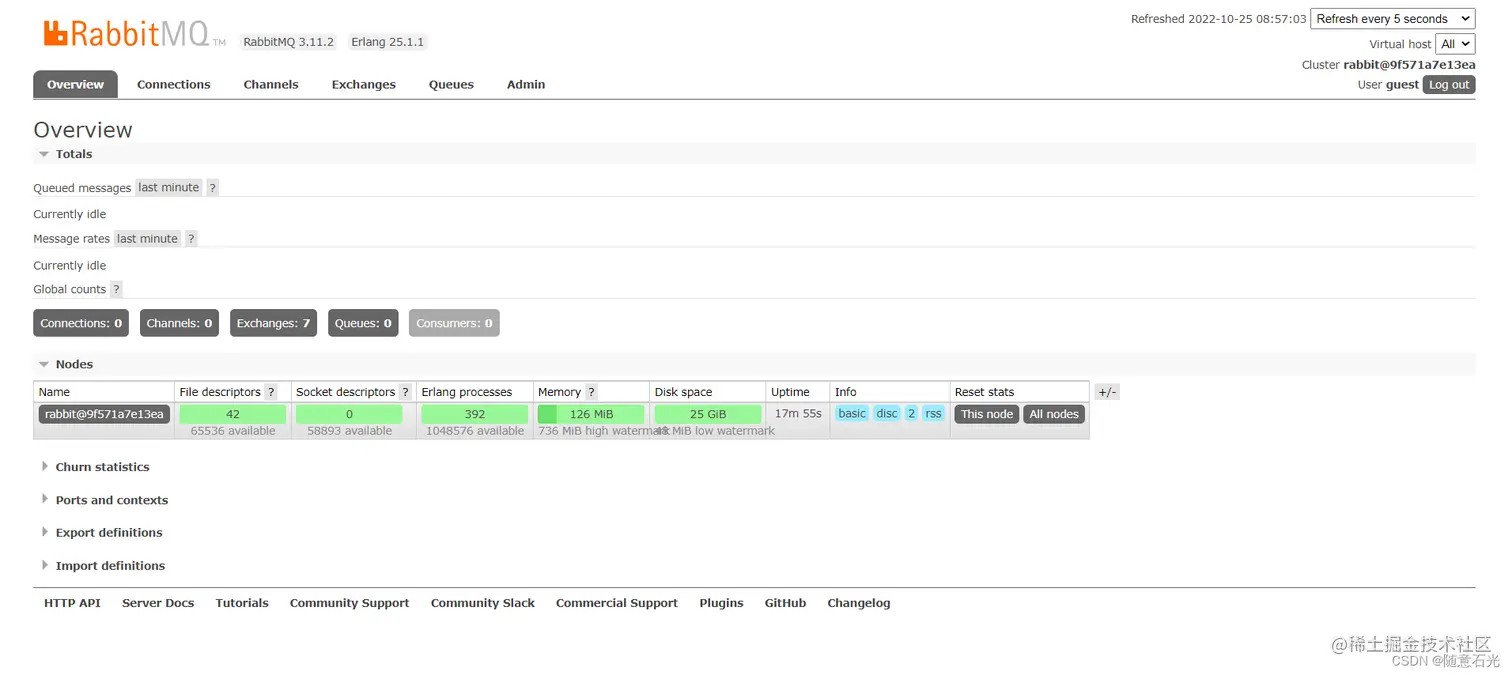Open GitHub footer link
The image size is (1512, 675).
(786, 603)
